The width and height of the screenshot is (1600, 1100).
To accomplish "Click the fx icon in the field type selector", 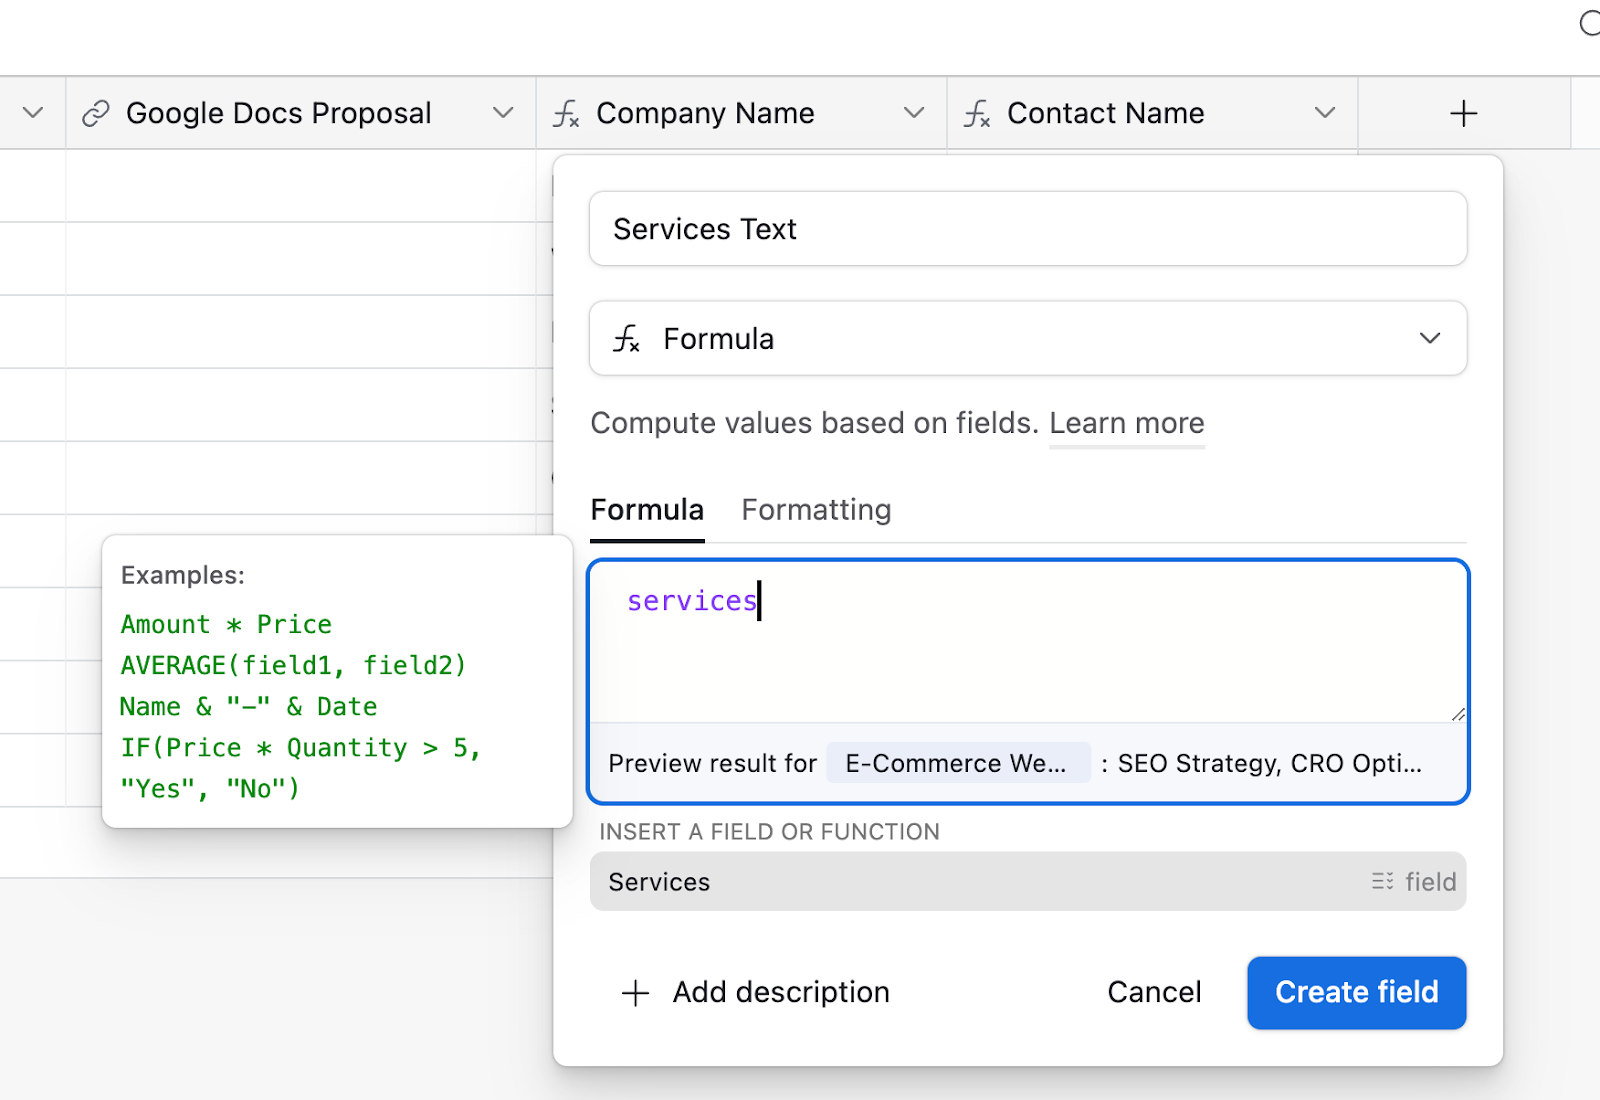I will [626, 339].
